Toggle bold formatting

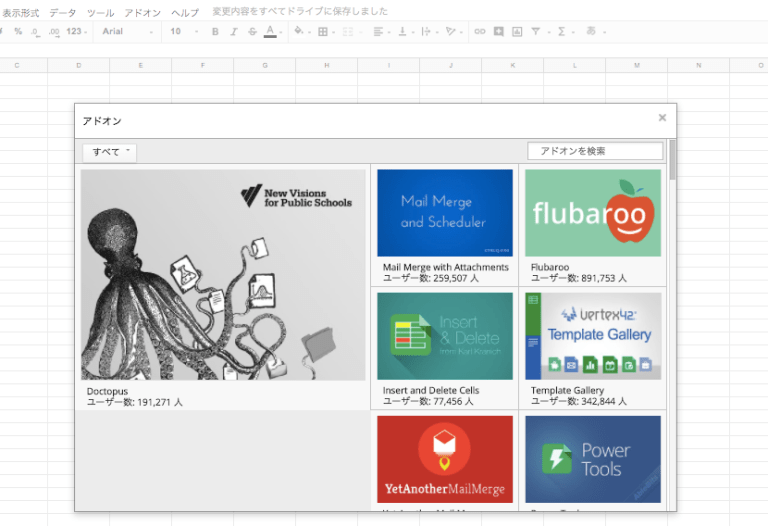(215, 31)
